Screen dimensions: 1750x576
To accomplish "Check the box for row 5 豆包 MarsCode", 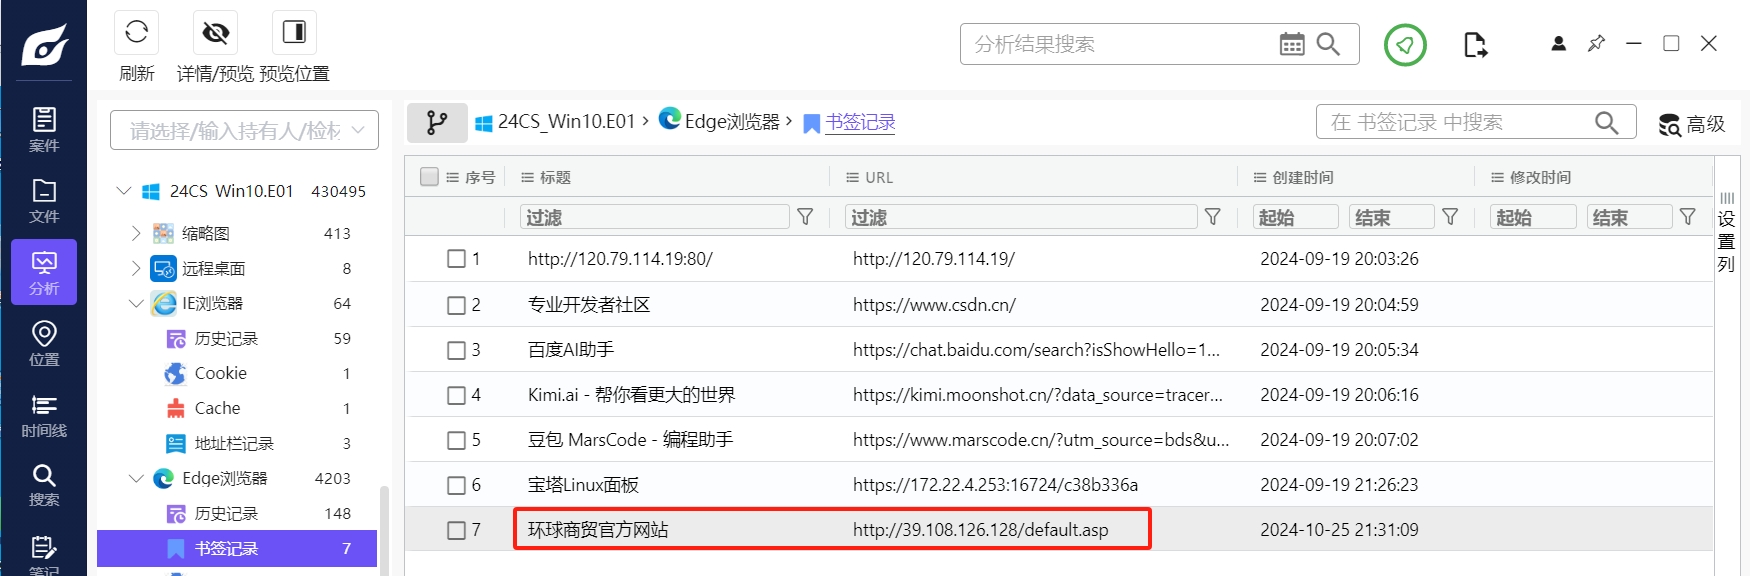I will [x=456, y=440].
